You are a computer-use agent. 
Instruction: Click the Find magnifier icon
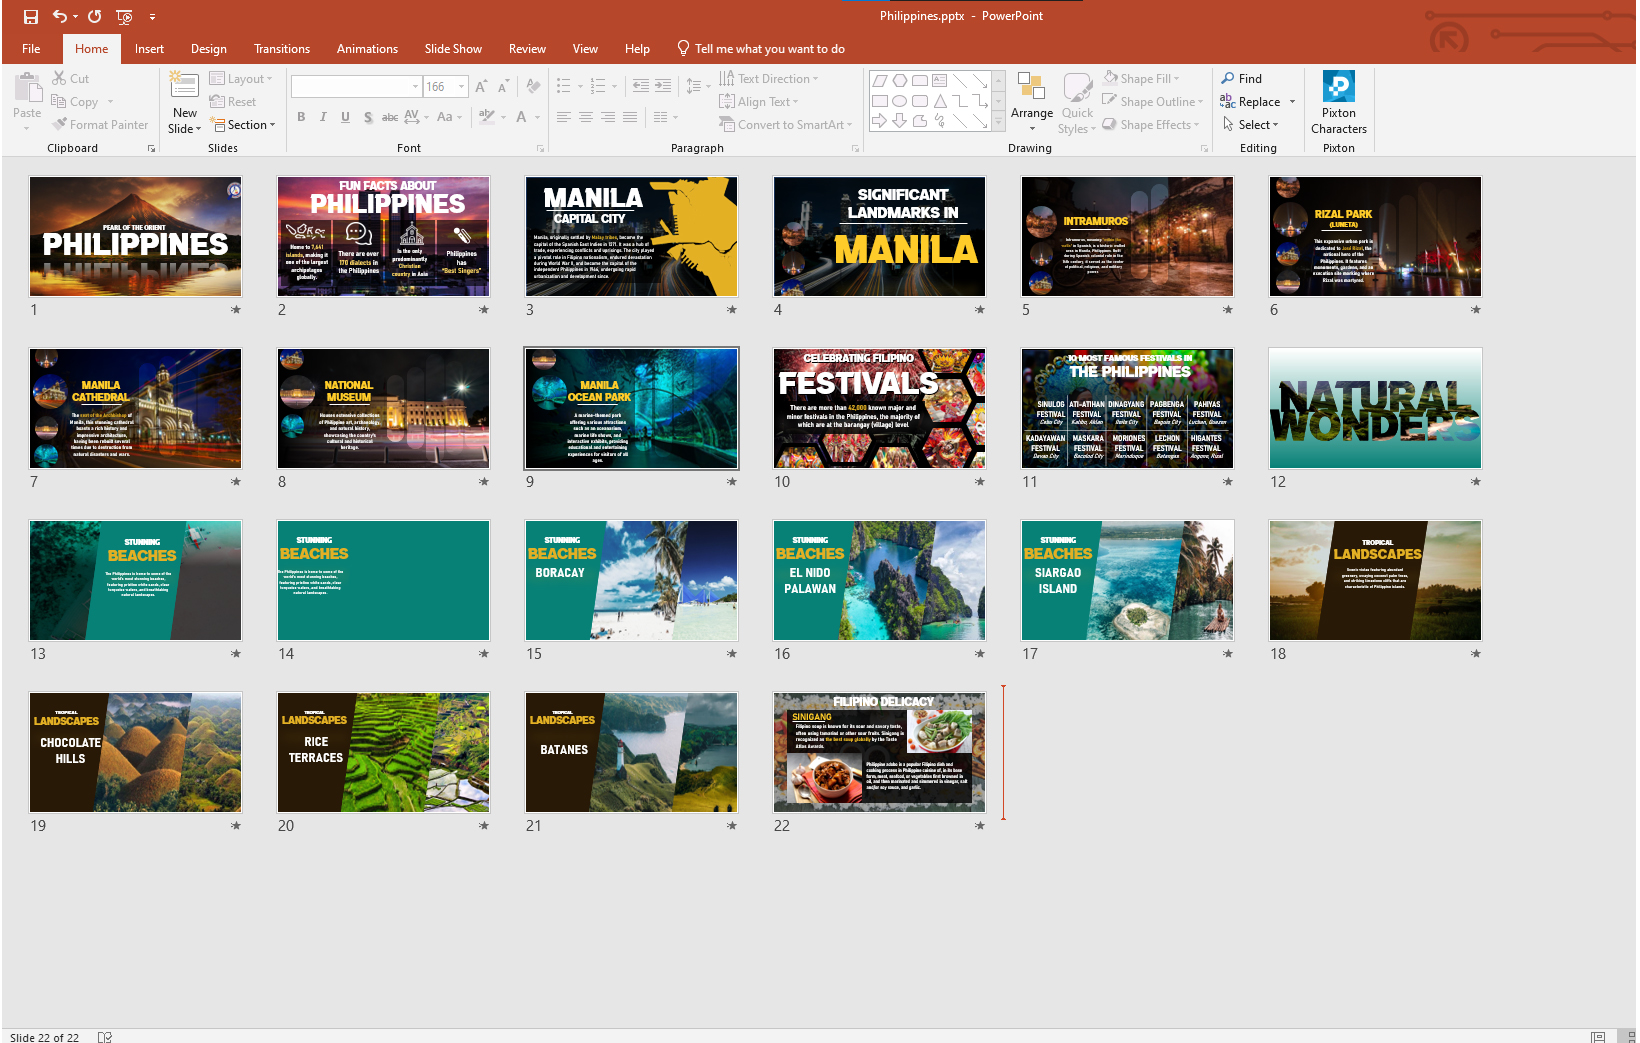click(1228, 78)
